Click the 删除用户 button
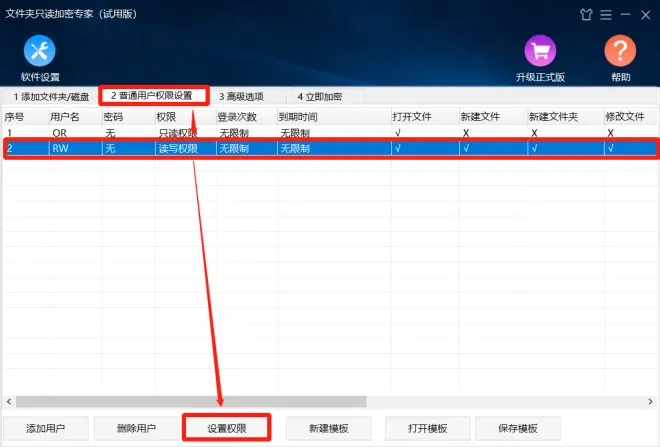660x447 pixels. pyautogui.click(x=136, y=428)
